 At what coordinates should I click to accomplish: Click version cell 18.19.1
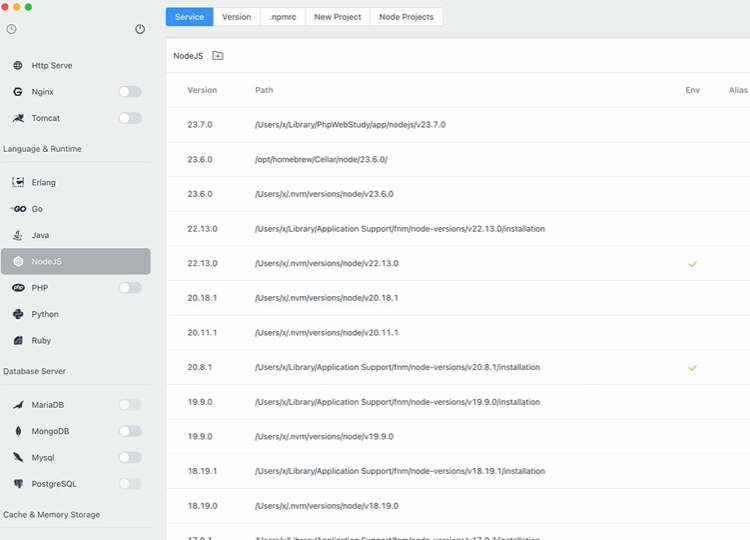(x=202, y=471)
